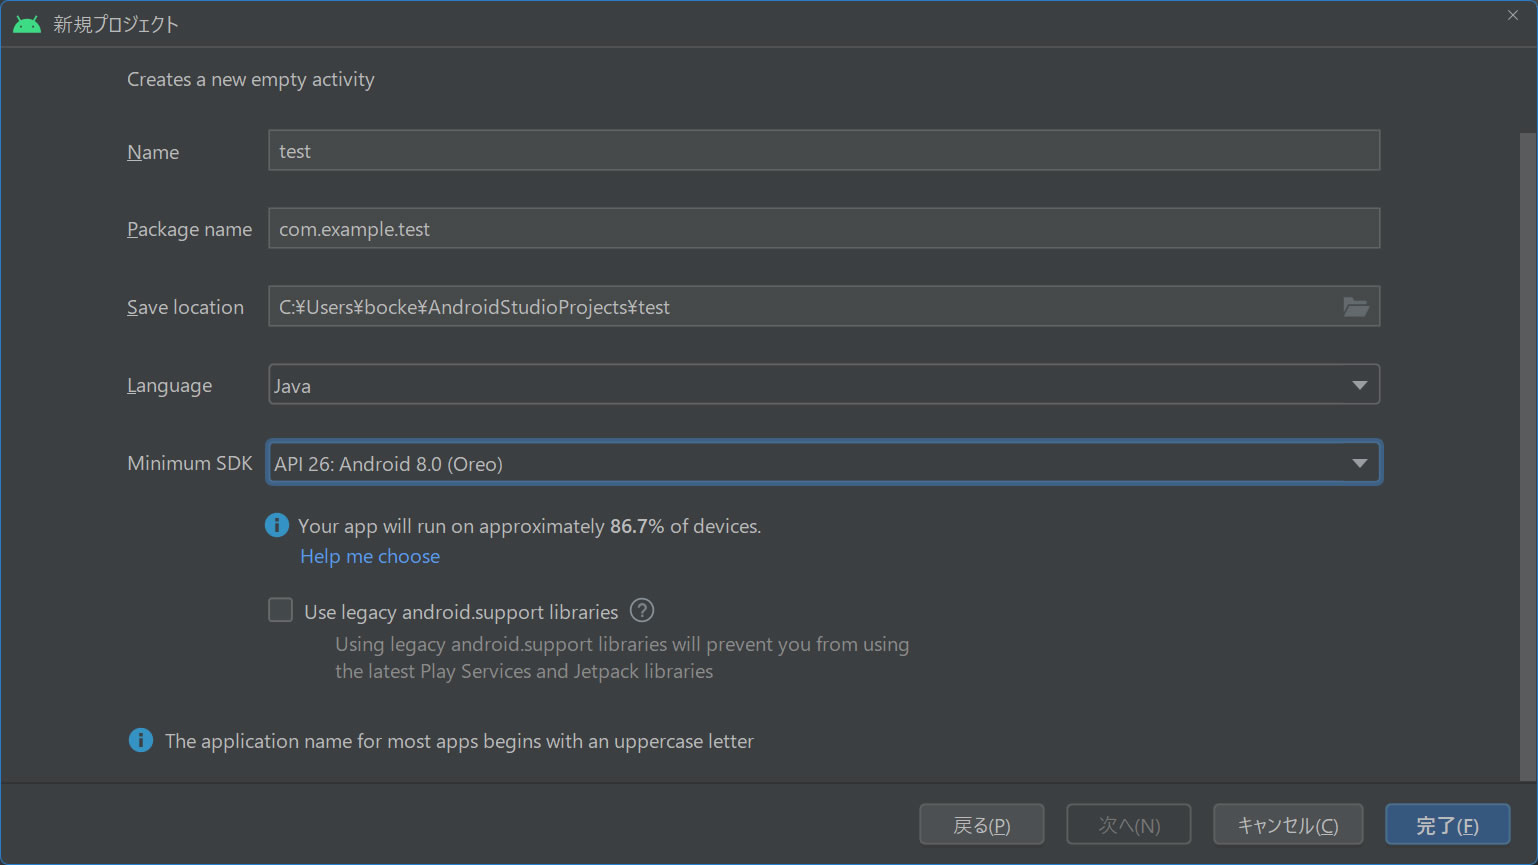Open the Language dropdown showing Java
Image resolution: width=1538 pixels, height=865 pixels.
pyautogui.click(x=800, y=385)
